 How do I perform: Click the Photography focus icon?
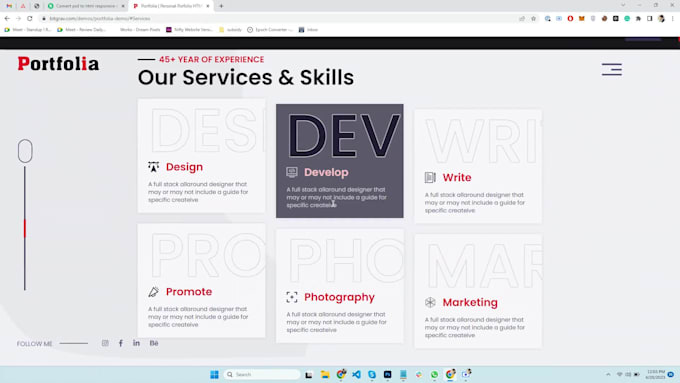292,297
